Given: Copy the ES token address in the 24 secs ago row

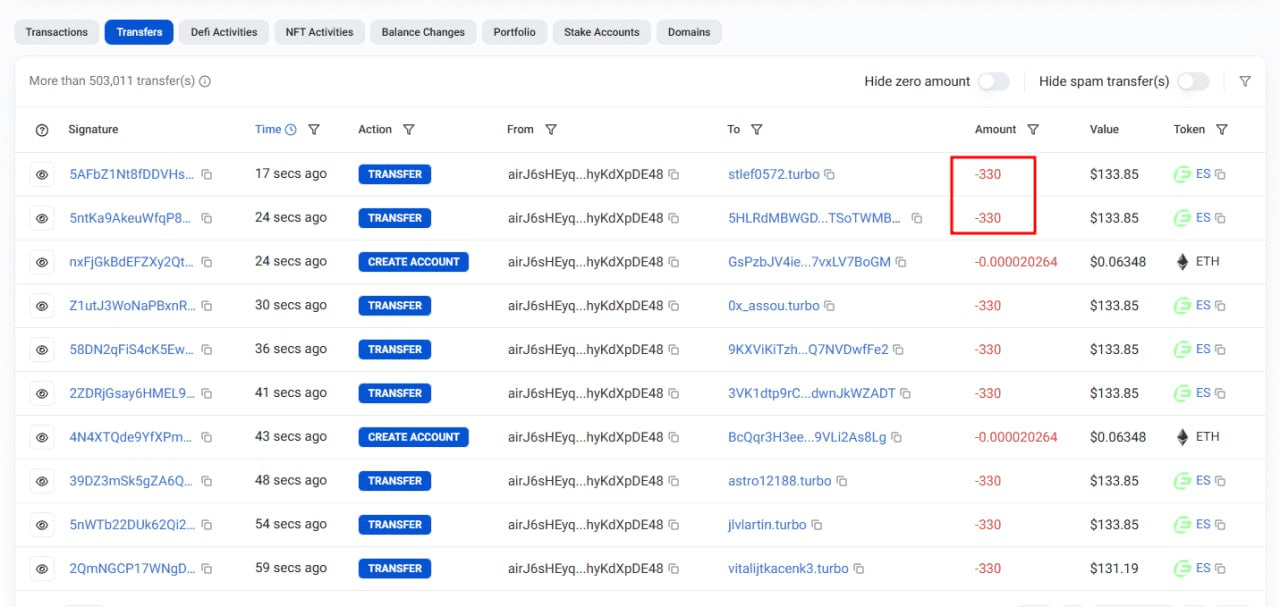Looking at the screenshot, I should pos(1220,218).
